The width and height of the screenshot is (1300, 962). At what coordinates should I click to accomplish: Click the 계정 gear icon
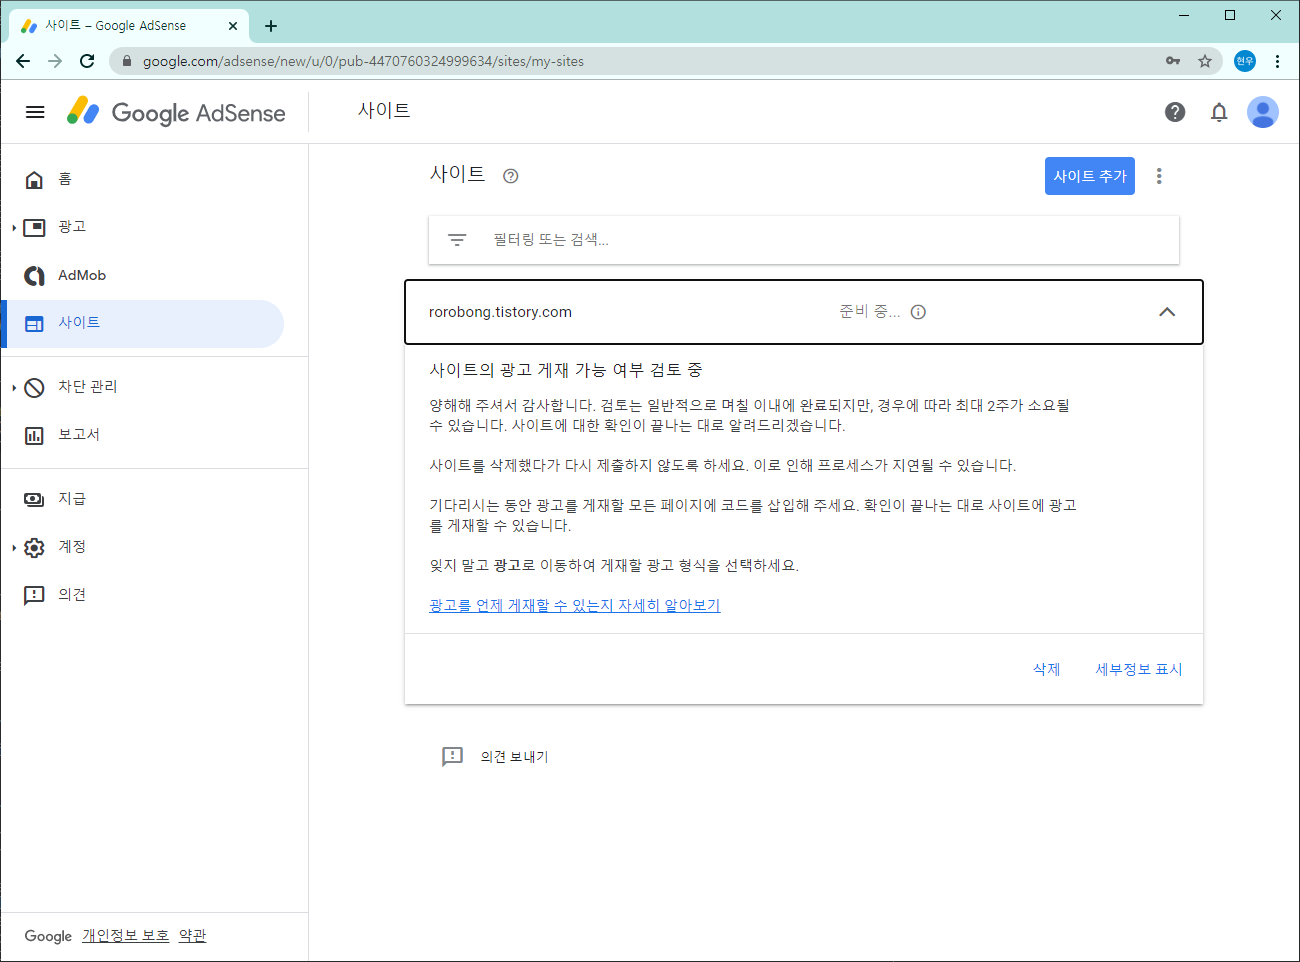pos(34,547)
